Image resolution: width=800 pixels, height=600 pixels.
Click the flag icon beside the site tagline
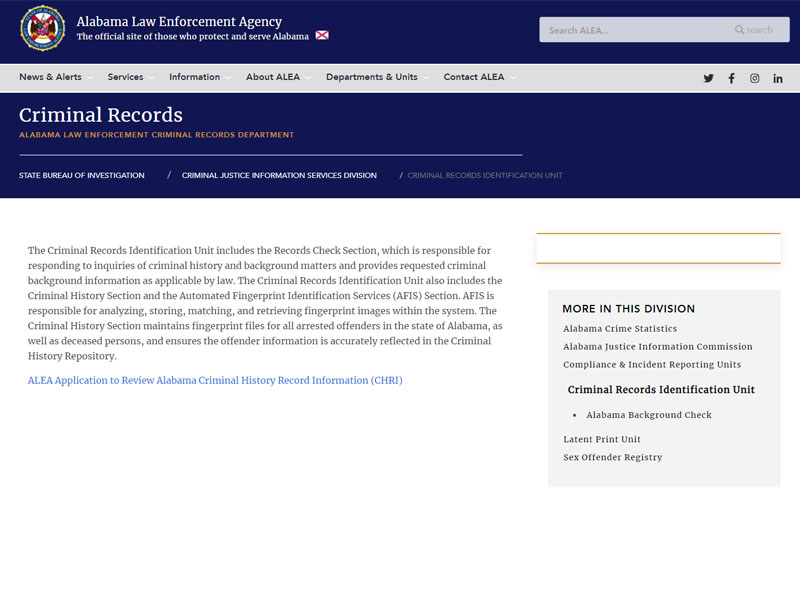(x=320, y=36)
